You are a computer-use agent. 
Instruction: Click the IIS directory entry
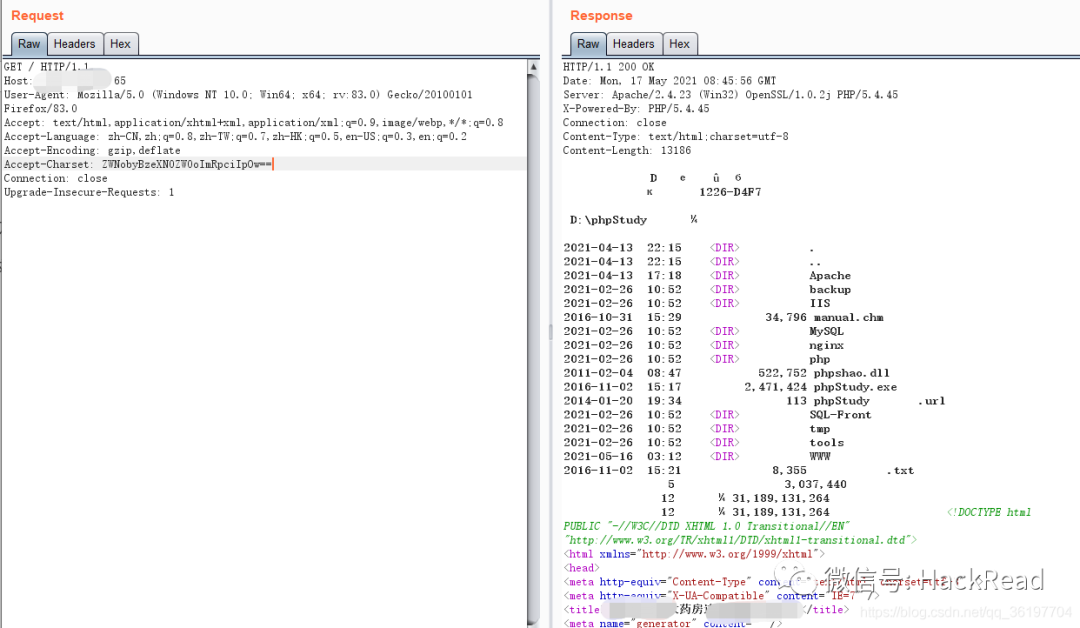coord(820,303)
